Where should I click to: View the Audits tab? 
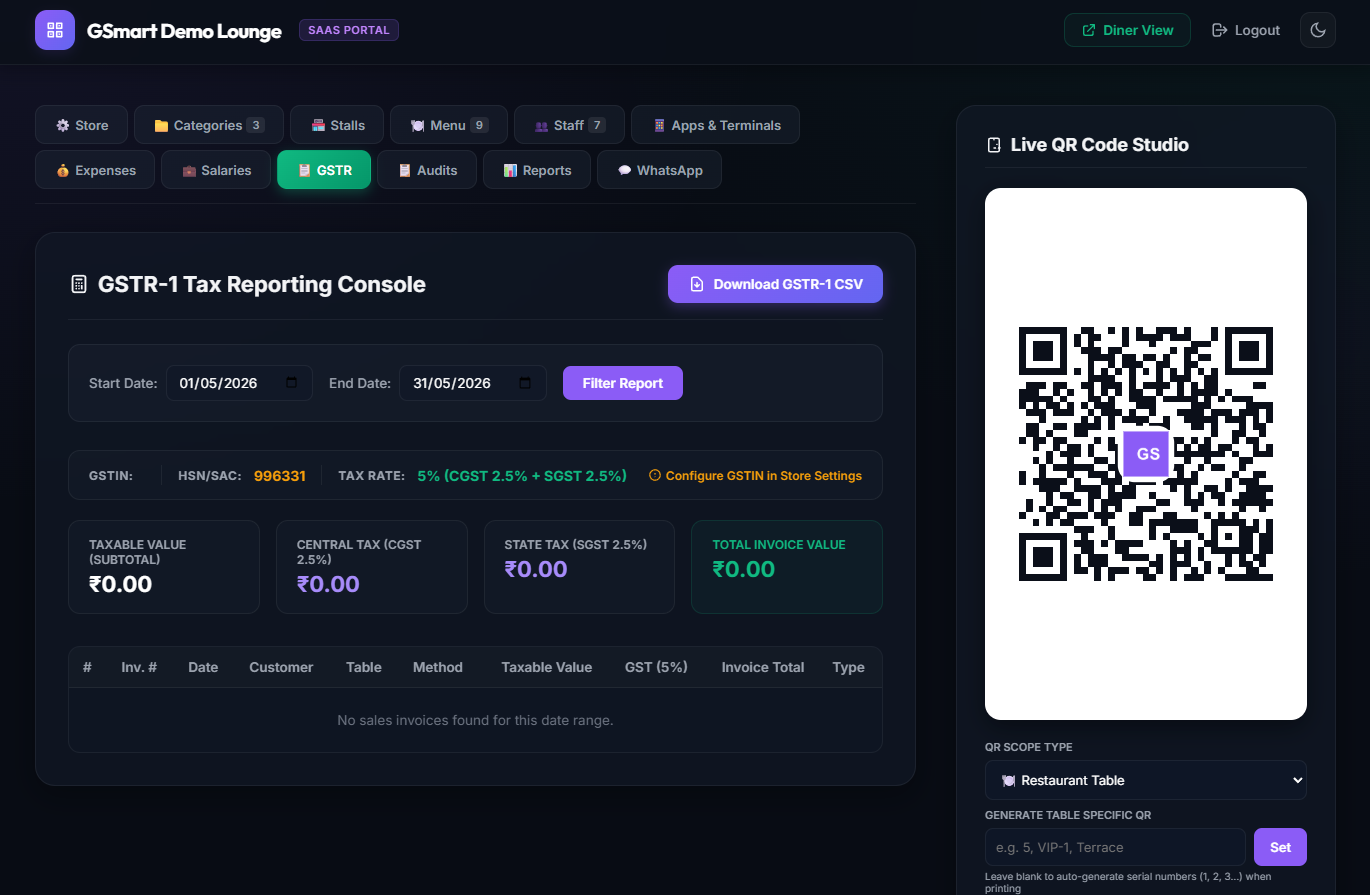click(427, 170)
